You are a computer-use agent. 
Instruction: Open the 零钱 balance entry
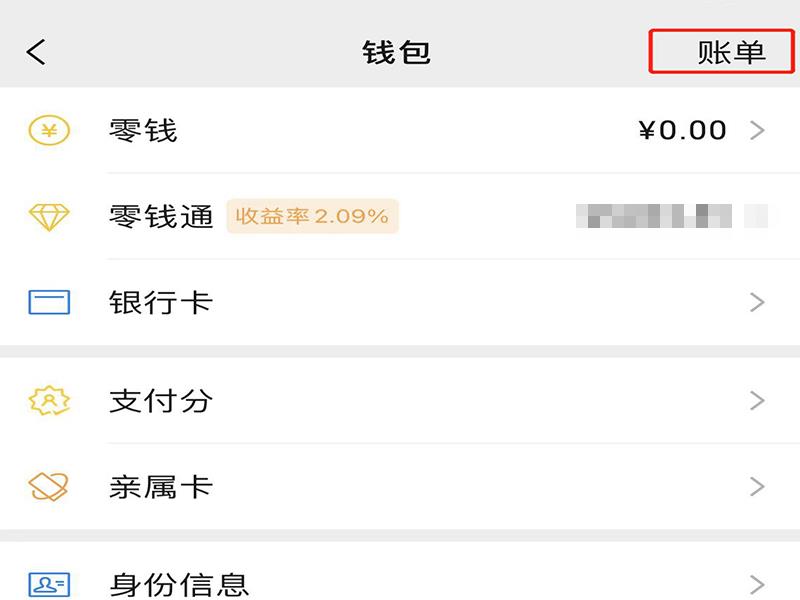143,131
